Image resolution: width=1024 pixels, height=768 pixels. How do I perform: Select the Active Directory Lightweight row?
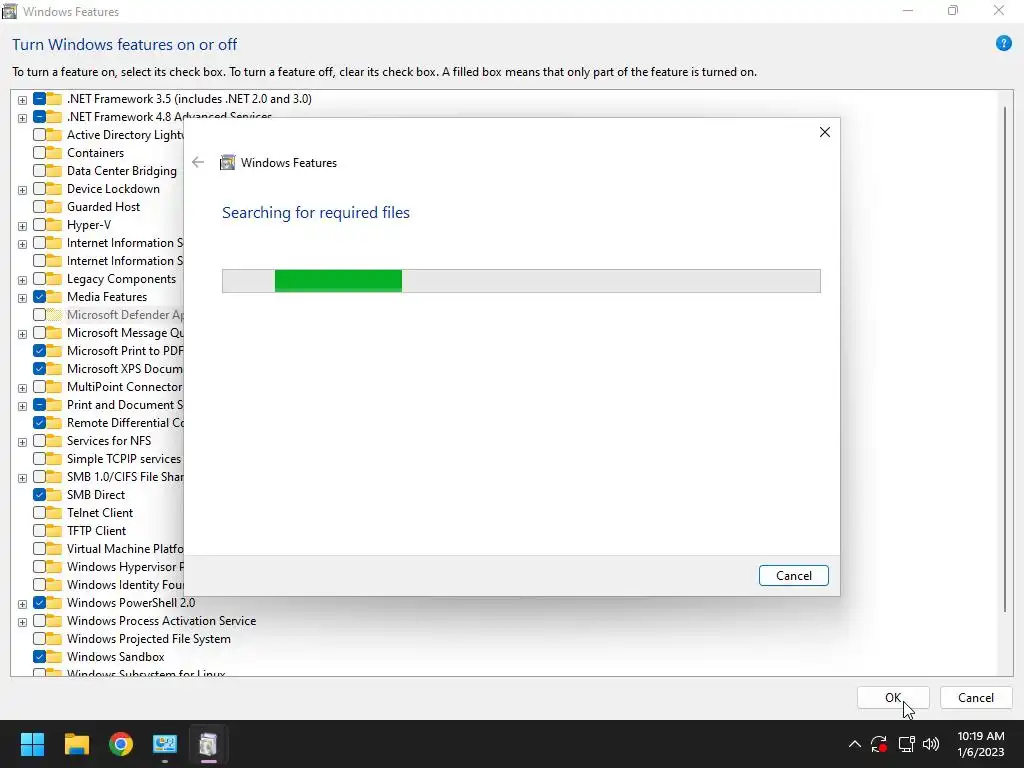click(x=125, y=135)
